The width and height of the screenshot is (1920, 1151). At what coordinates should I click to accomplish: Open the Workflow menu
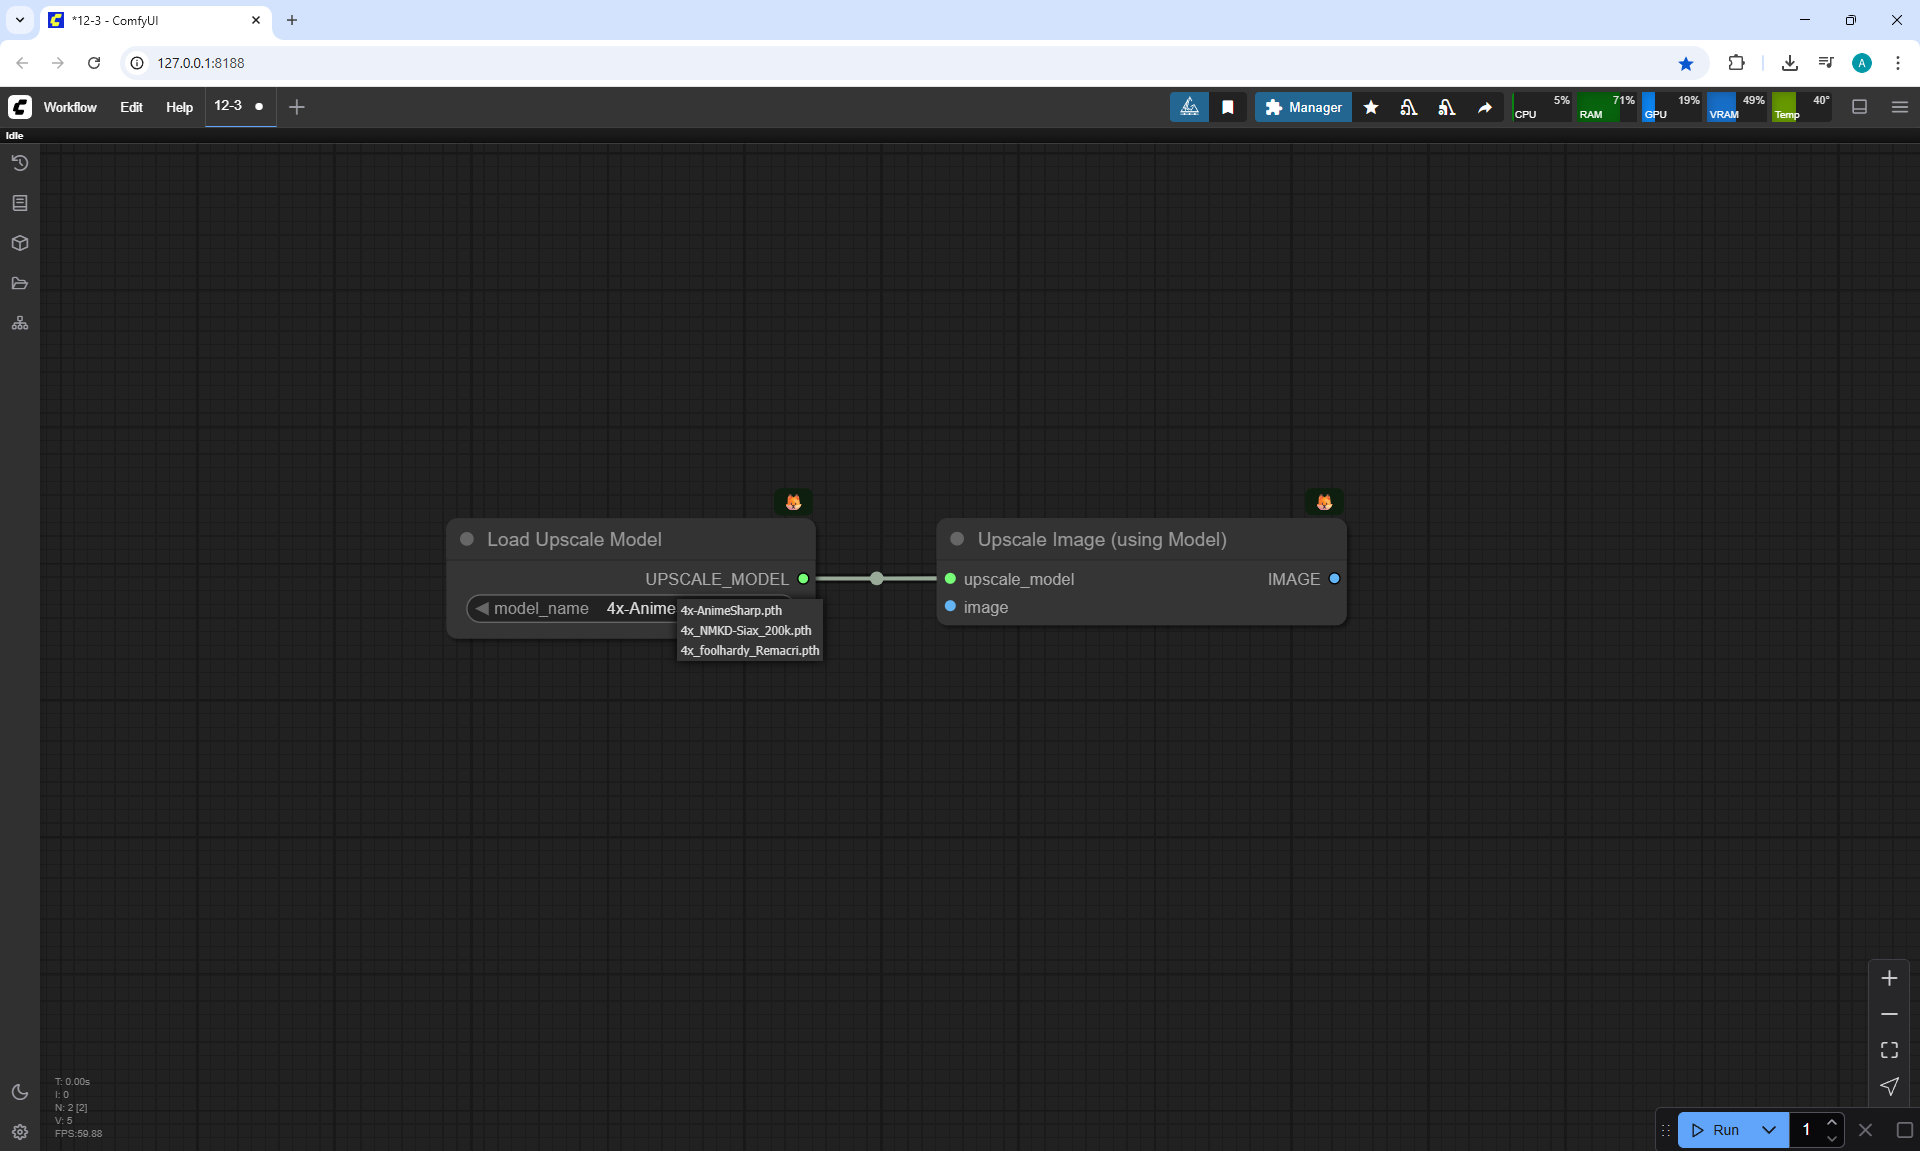click(x=70, y=107)
